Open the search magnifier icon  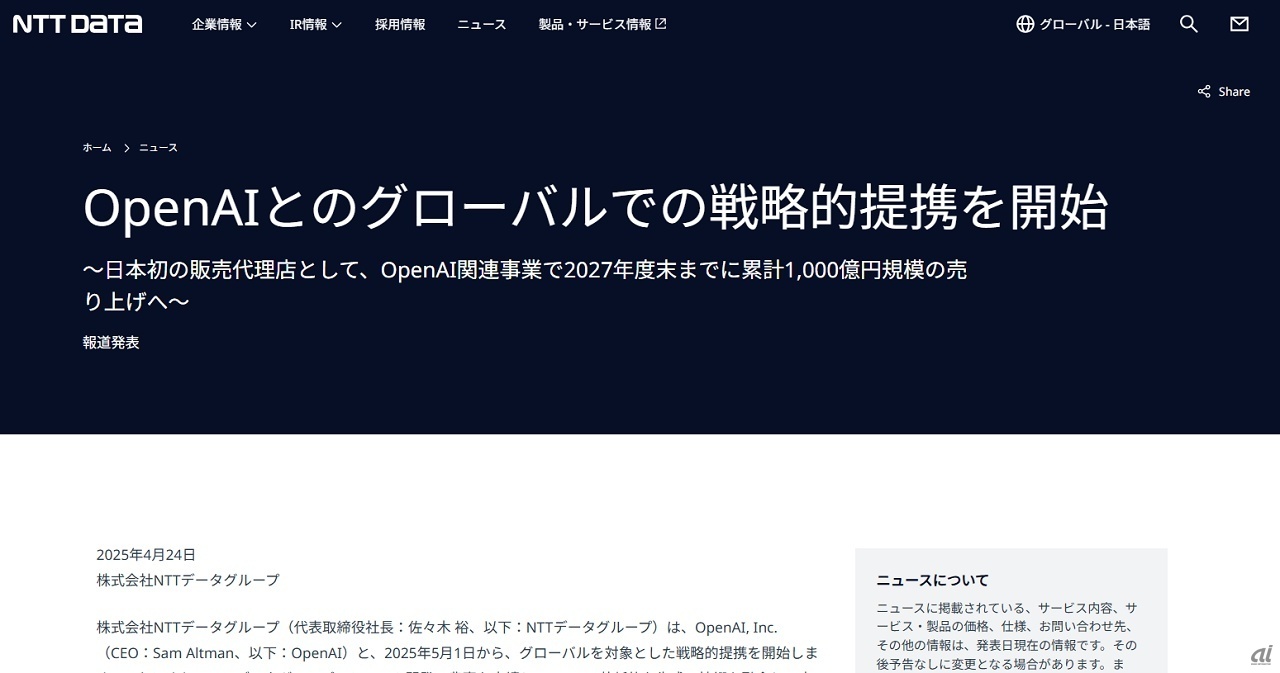1189,24
